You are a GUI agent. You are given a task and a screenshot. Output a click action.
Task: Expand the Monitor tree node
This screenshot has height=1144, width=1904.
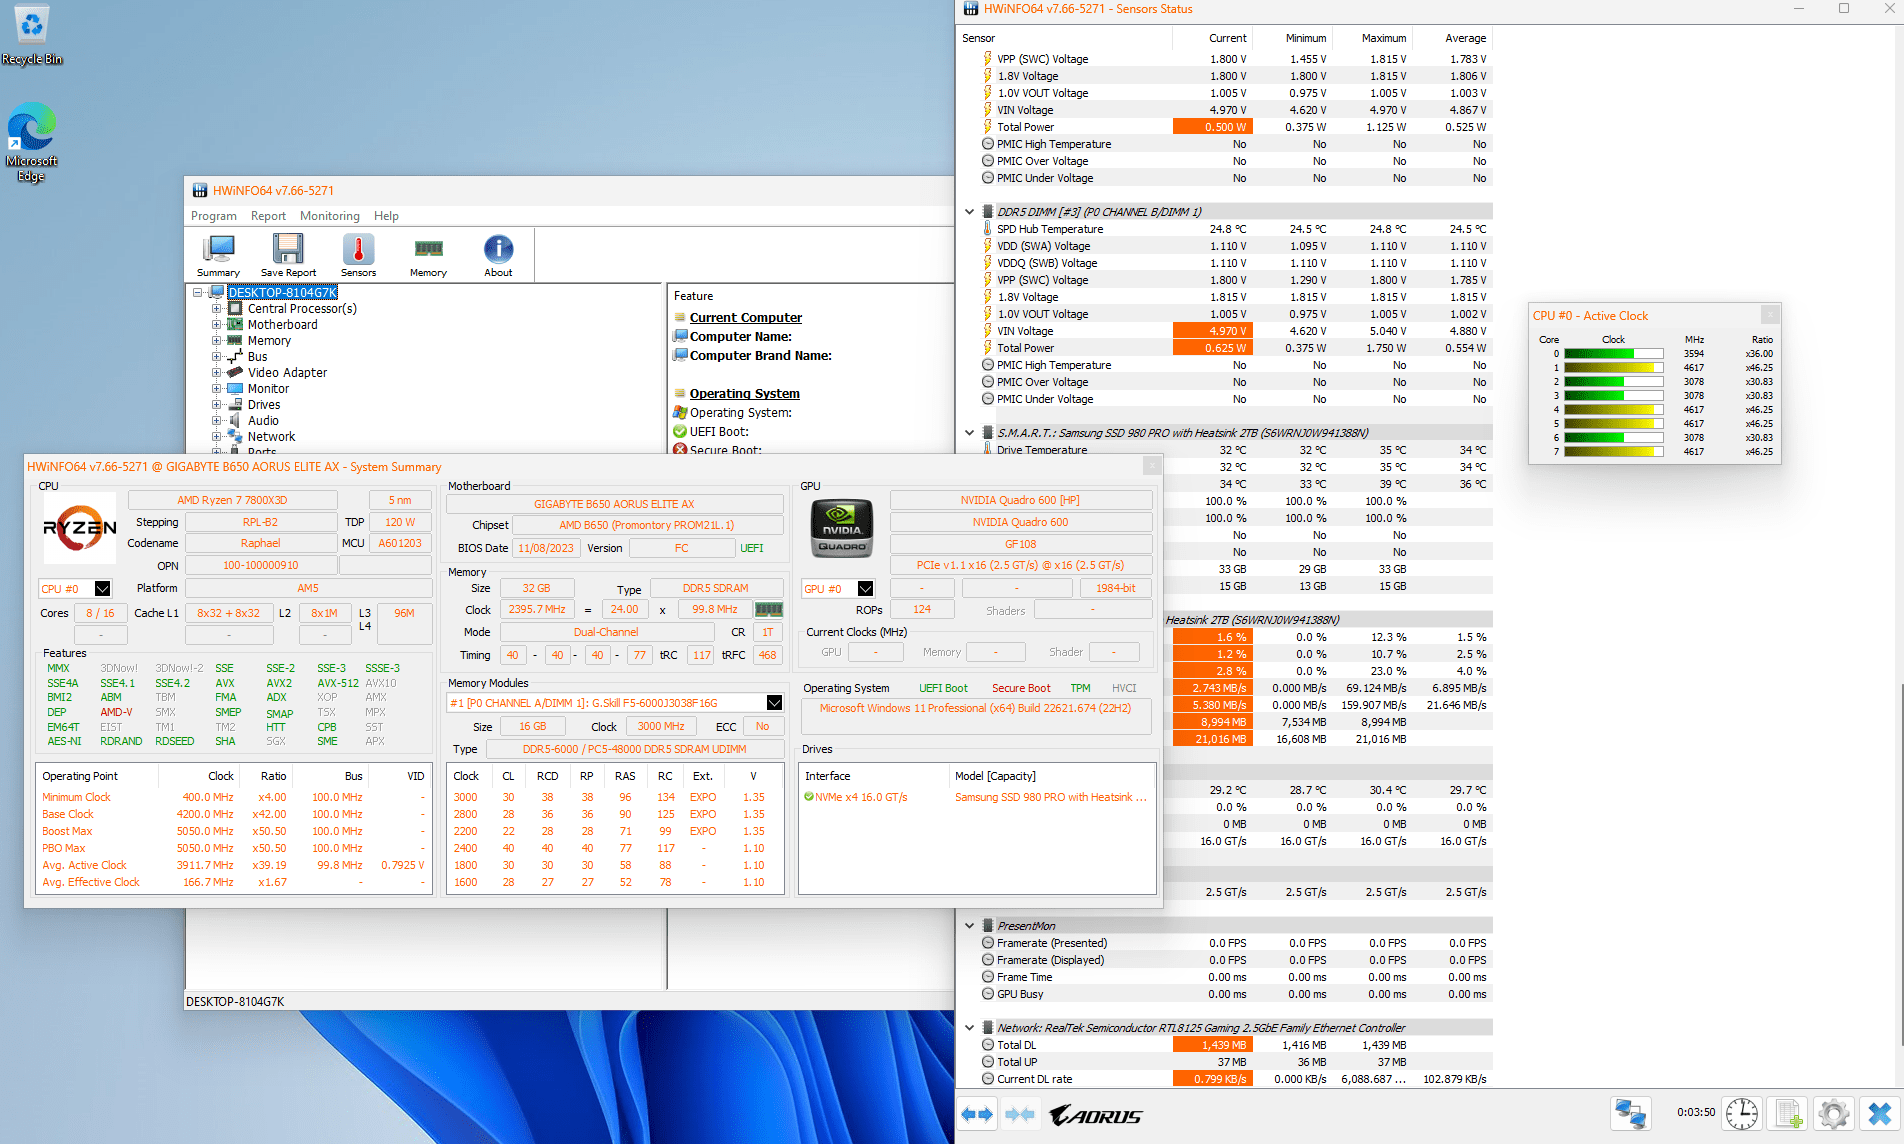point(216,389)
